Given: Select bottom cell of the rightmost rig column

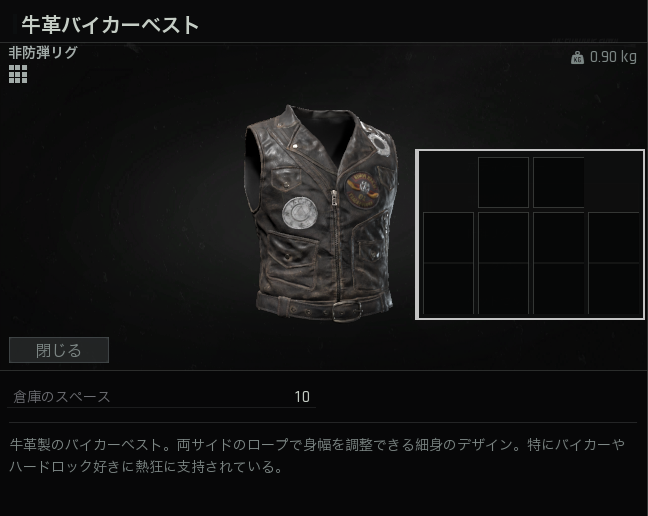Looking at the screenshot, I should coord(614,289).
